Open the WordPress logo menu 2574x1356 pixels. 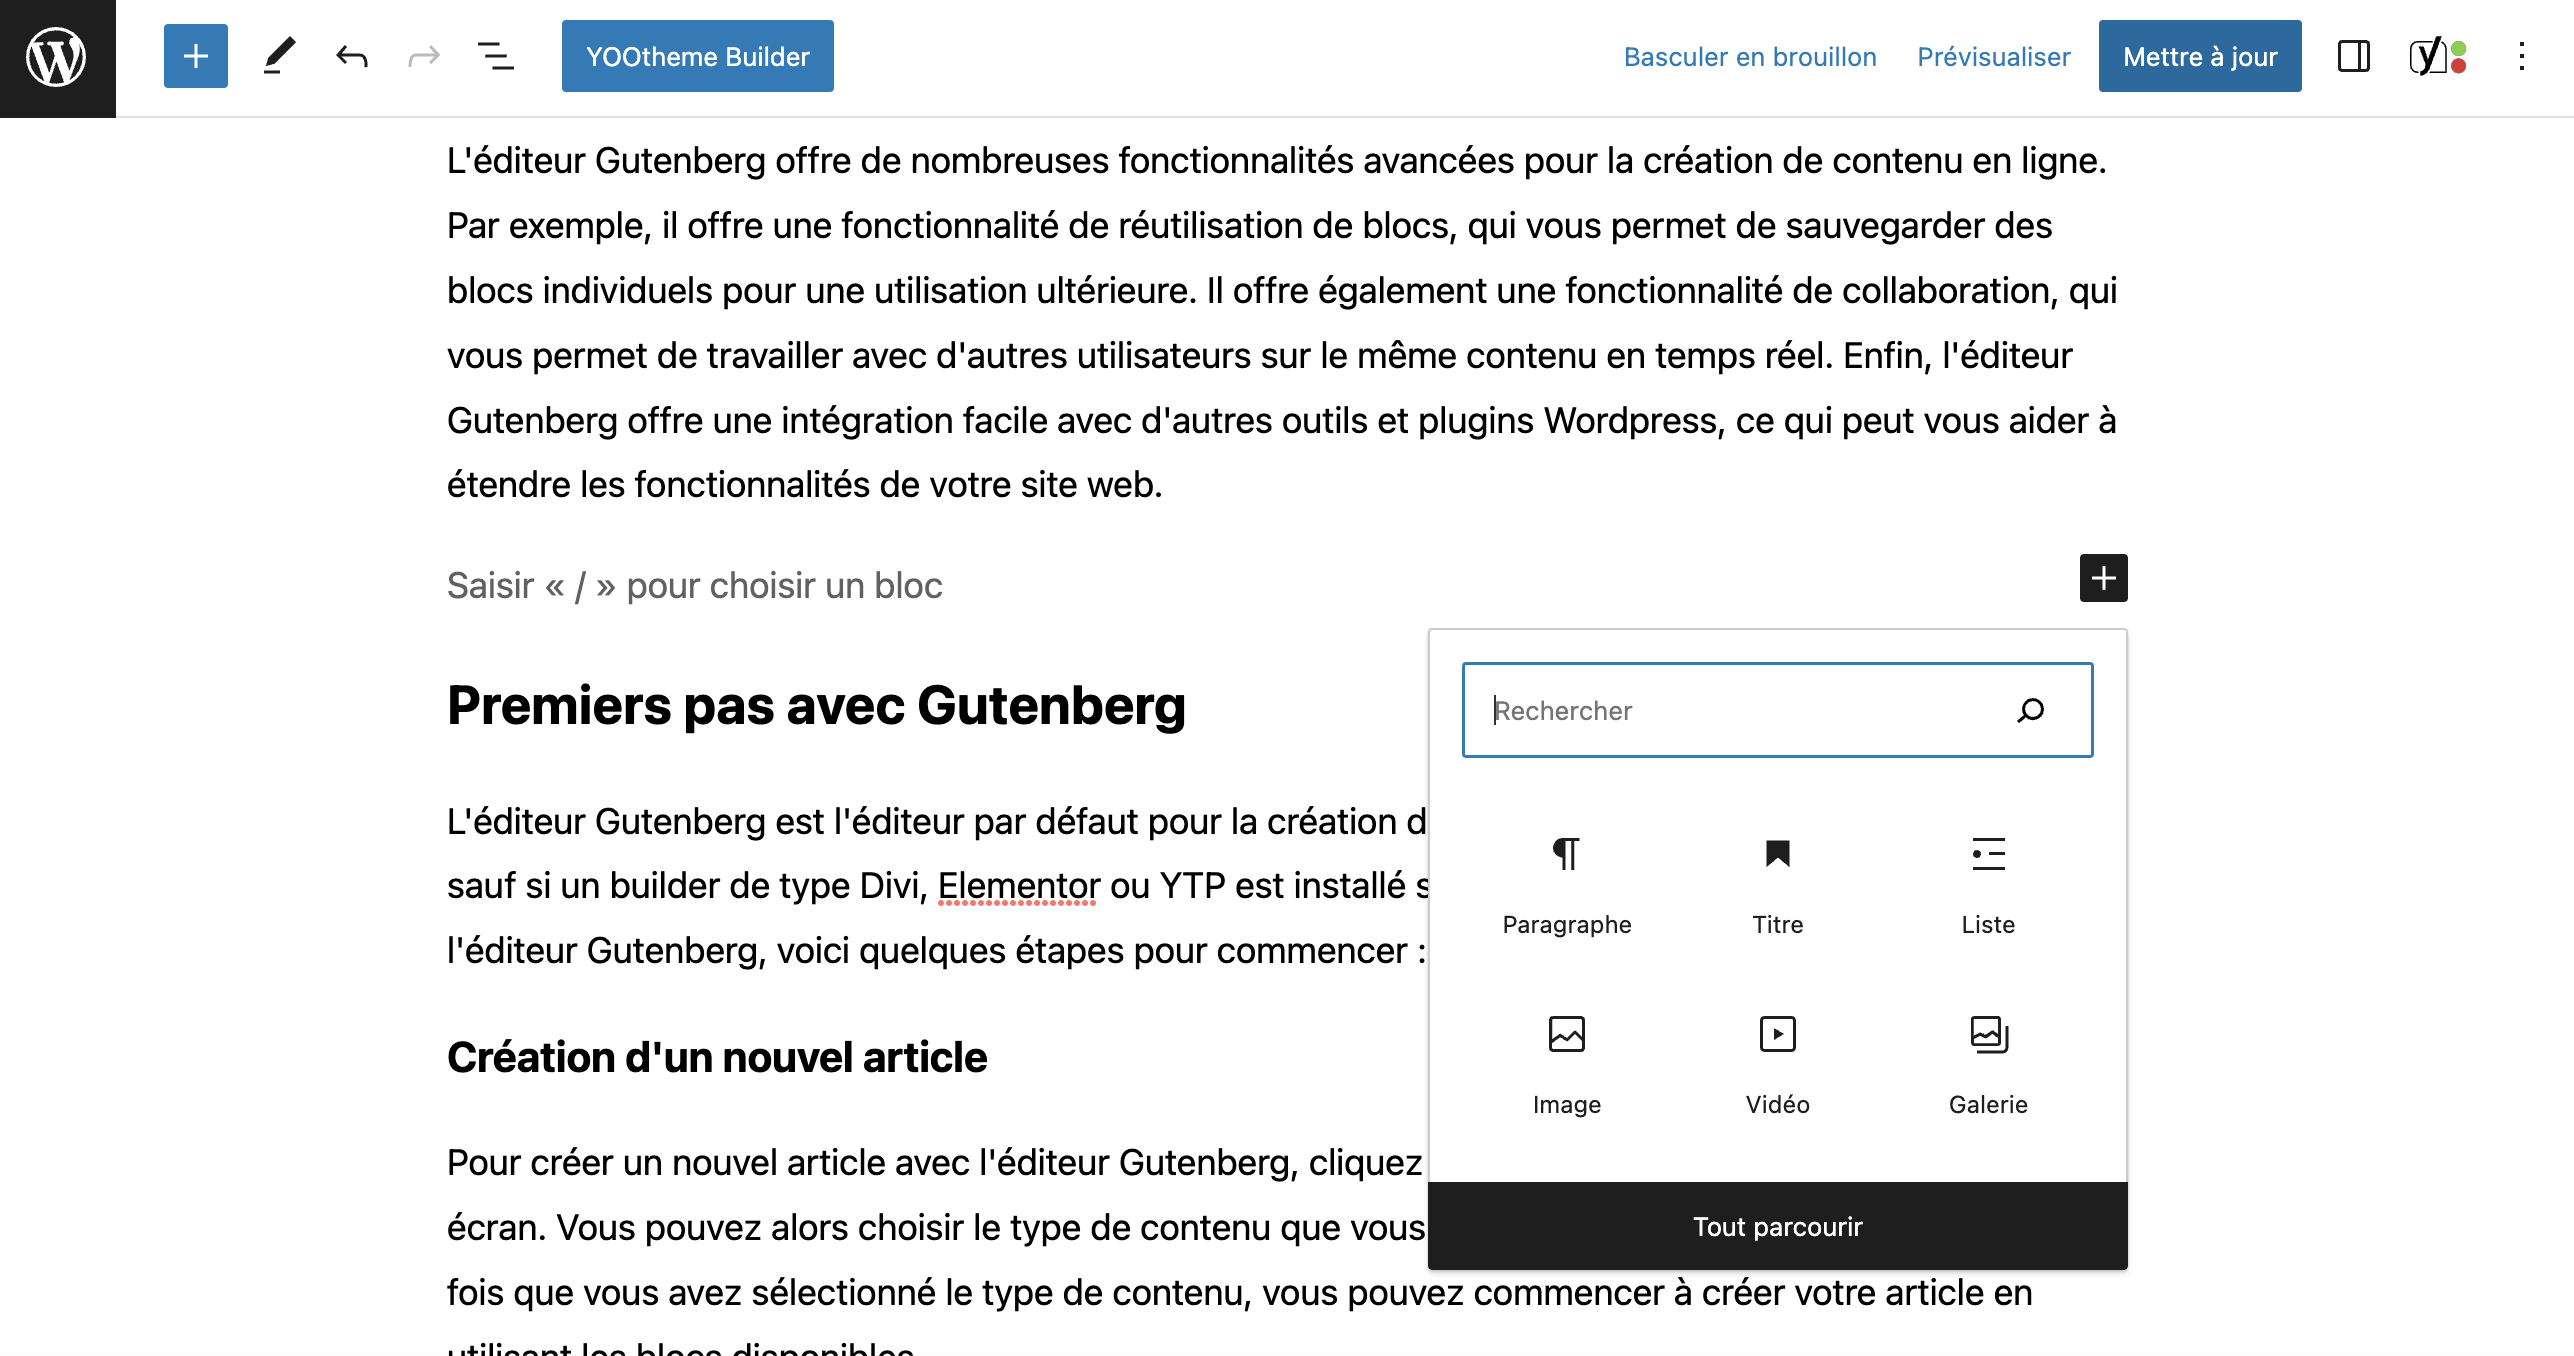point(57,58)
